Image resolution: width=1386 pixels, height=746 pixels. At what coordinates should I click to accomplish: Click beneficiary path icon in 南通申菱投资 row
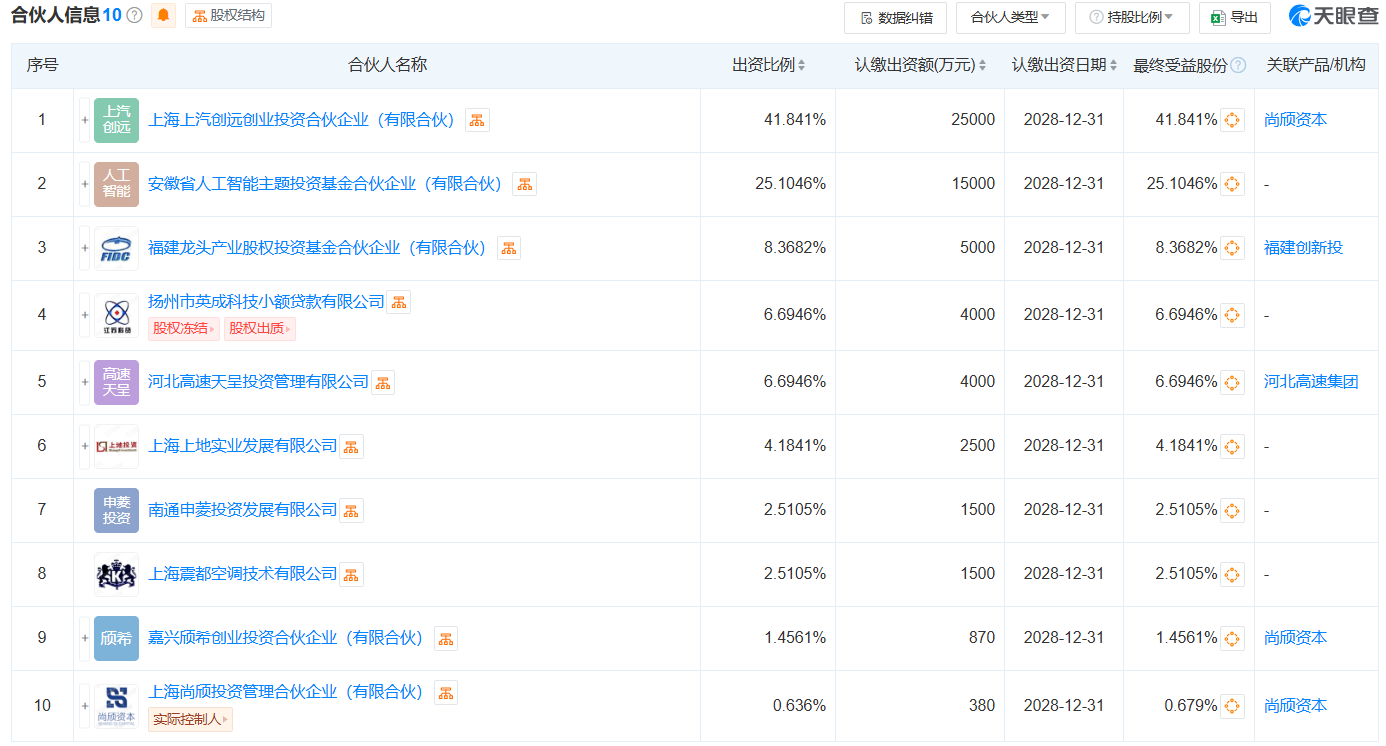pos(1232,510)
